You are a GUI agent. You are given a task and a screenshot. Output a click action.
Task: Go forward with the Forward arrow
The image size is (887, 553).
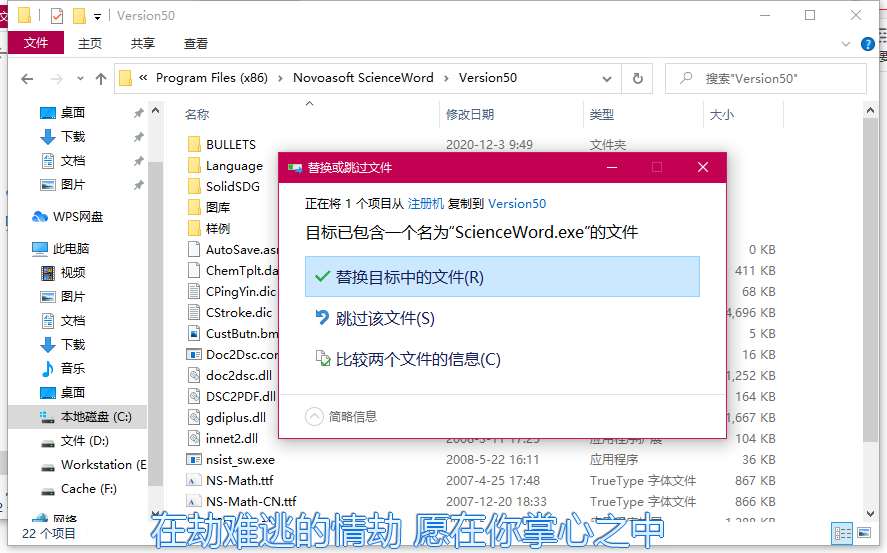click(x=57, y=79)
